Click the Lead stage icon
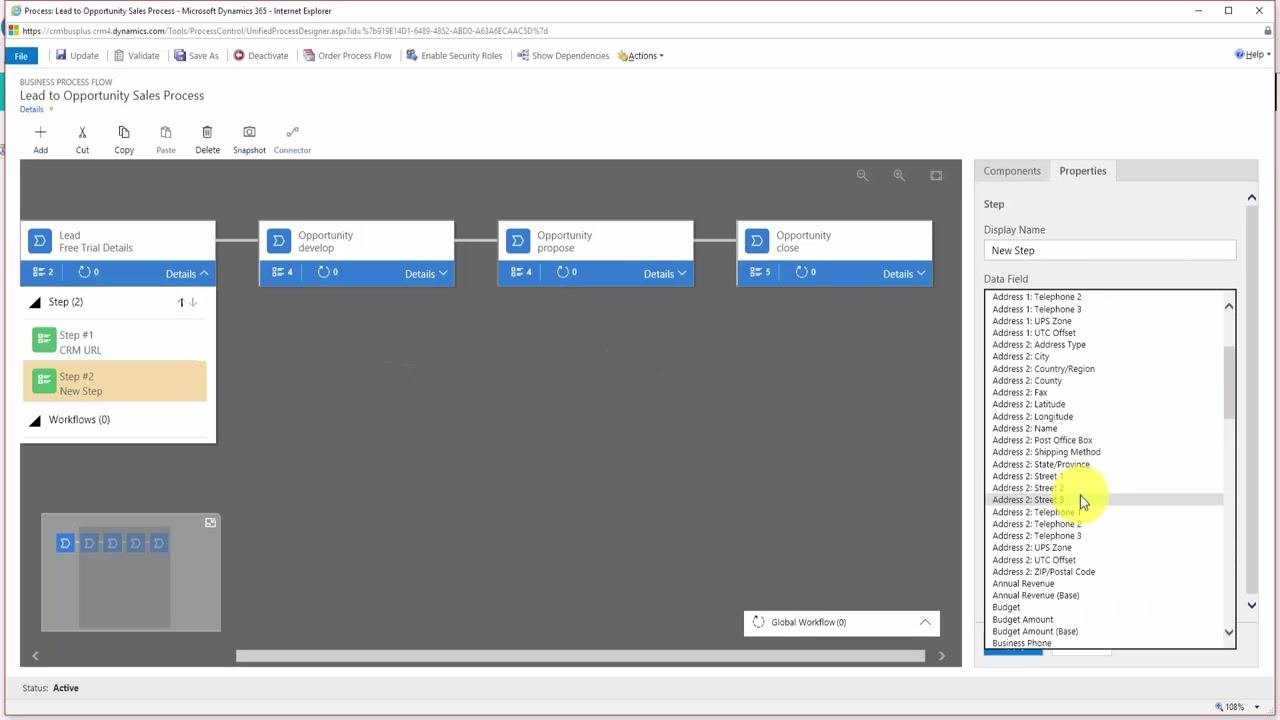The image size is (1280, 720). (39, 241)
